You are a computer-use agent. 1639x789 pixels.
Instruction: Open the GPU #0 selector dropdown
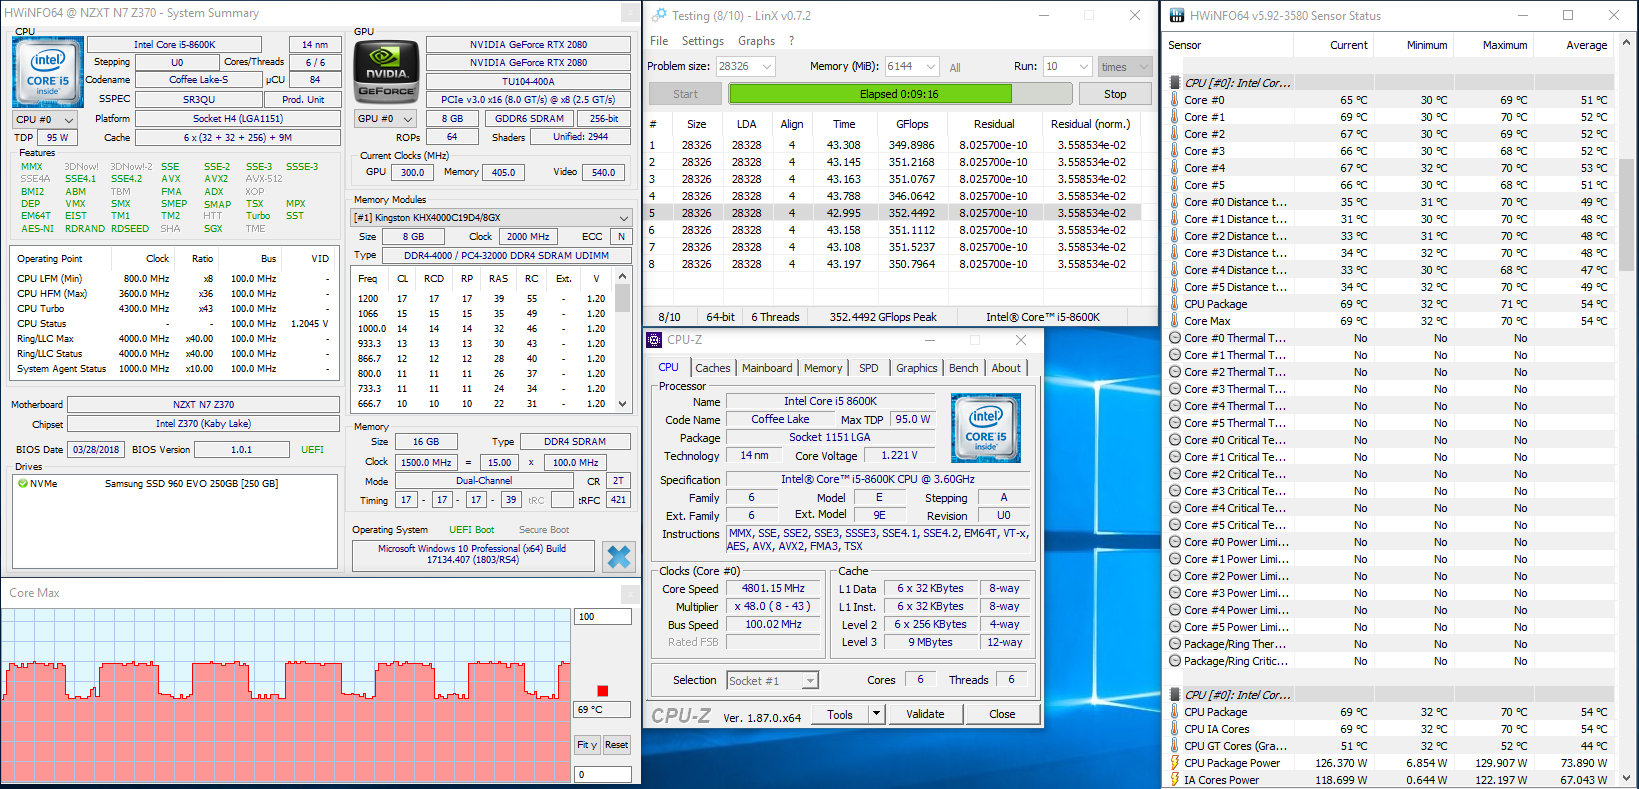386,119
